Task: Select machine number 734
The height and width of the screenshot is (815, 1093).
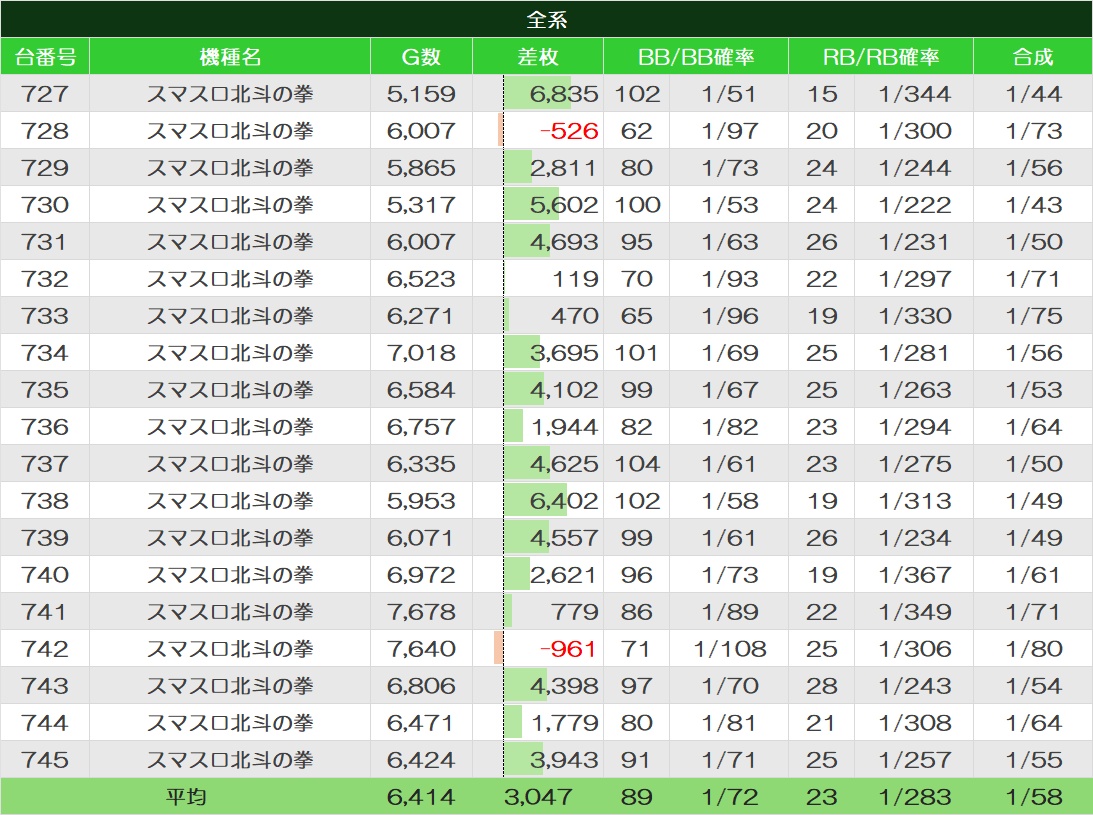Action: tap(45, 352)
